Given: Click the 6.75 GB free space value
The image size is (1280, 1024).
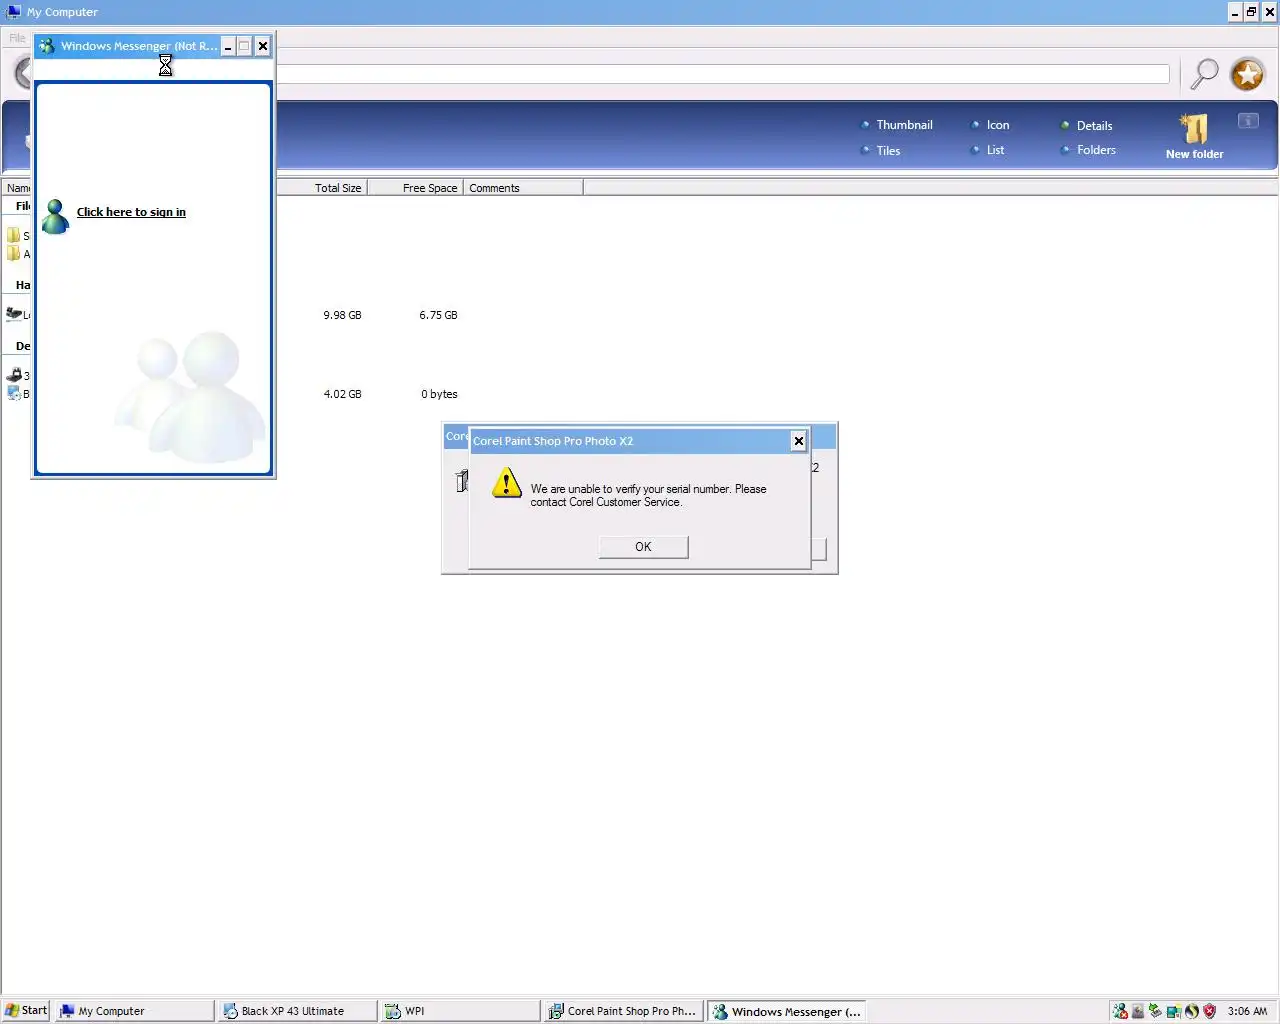Looking at the screenshot, I should coord(438,315).
